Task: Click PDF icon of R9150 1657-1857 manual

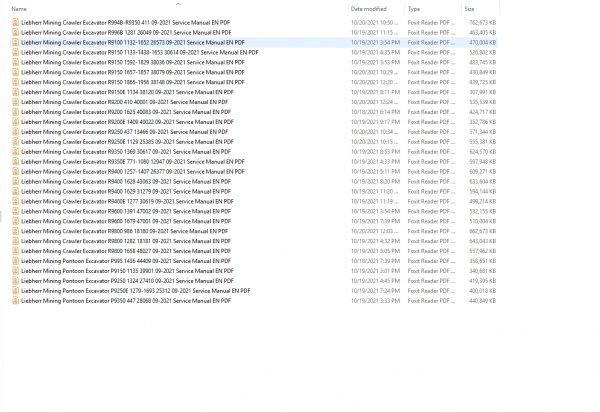Action: coord(15,72)
